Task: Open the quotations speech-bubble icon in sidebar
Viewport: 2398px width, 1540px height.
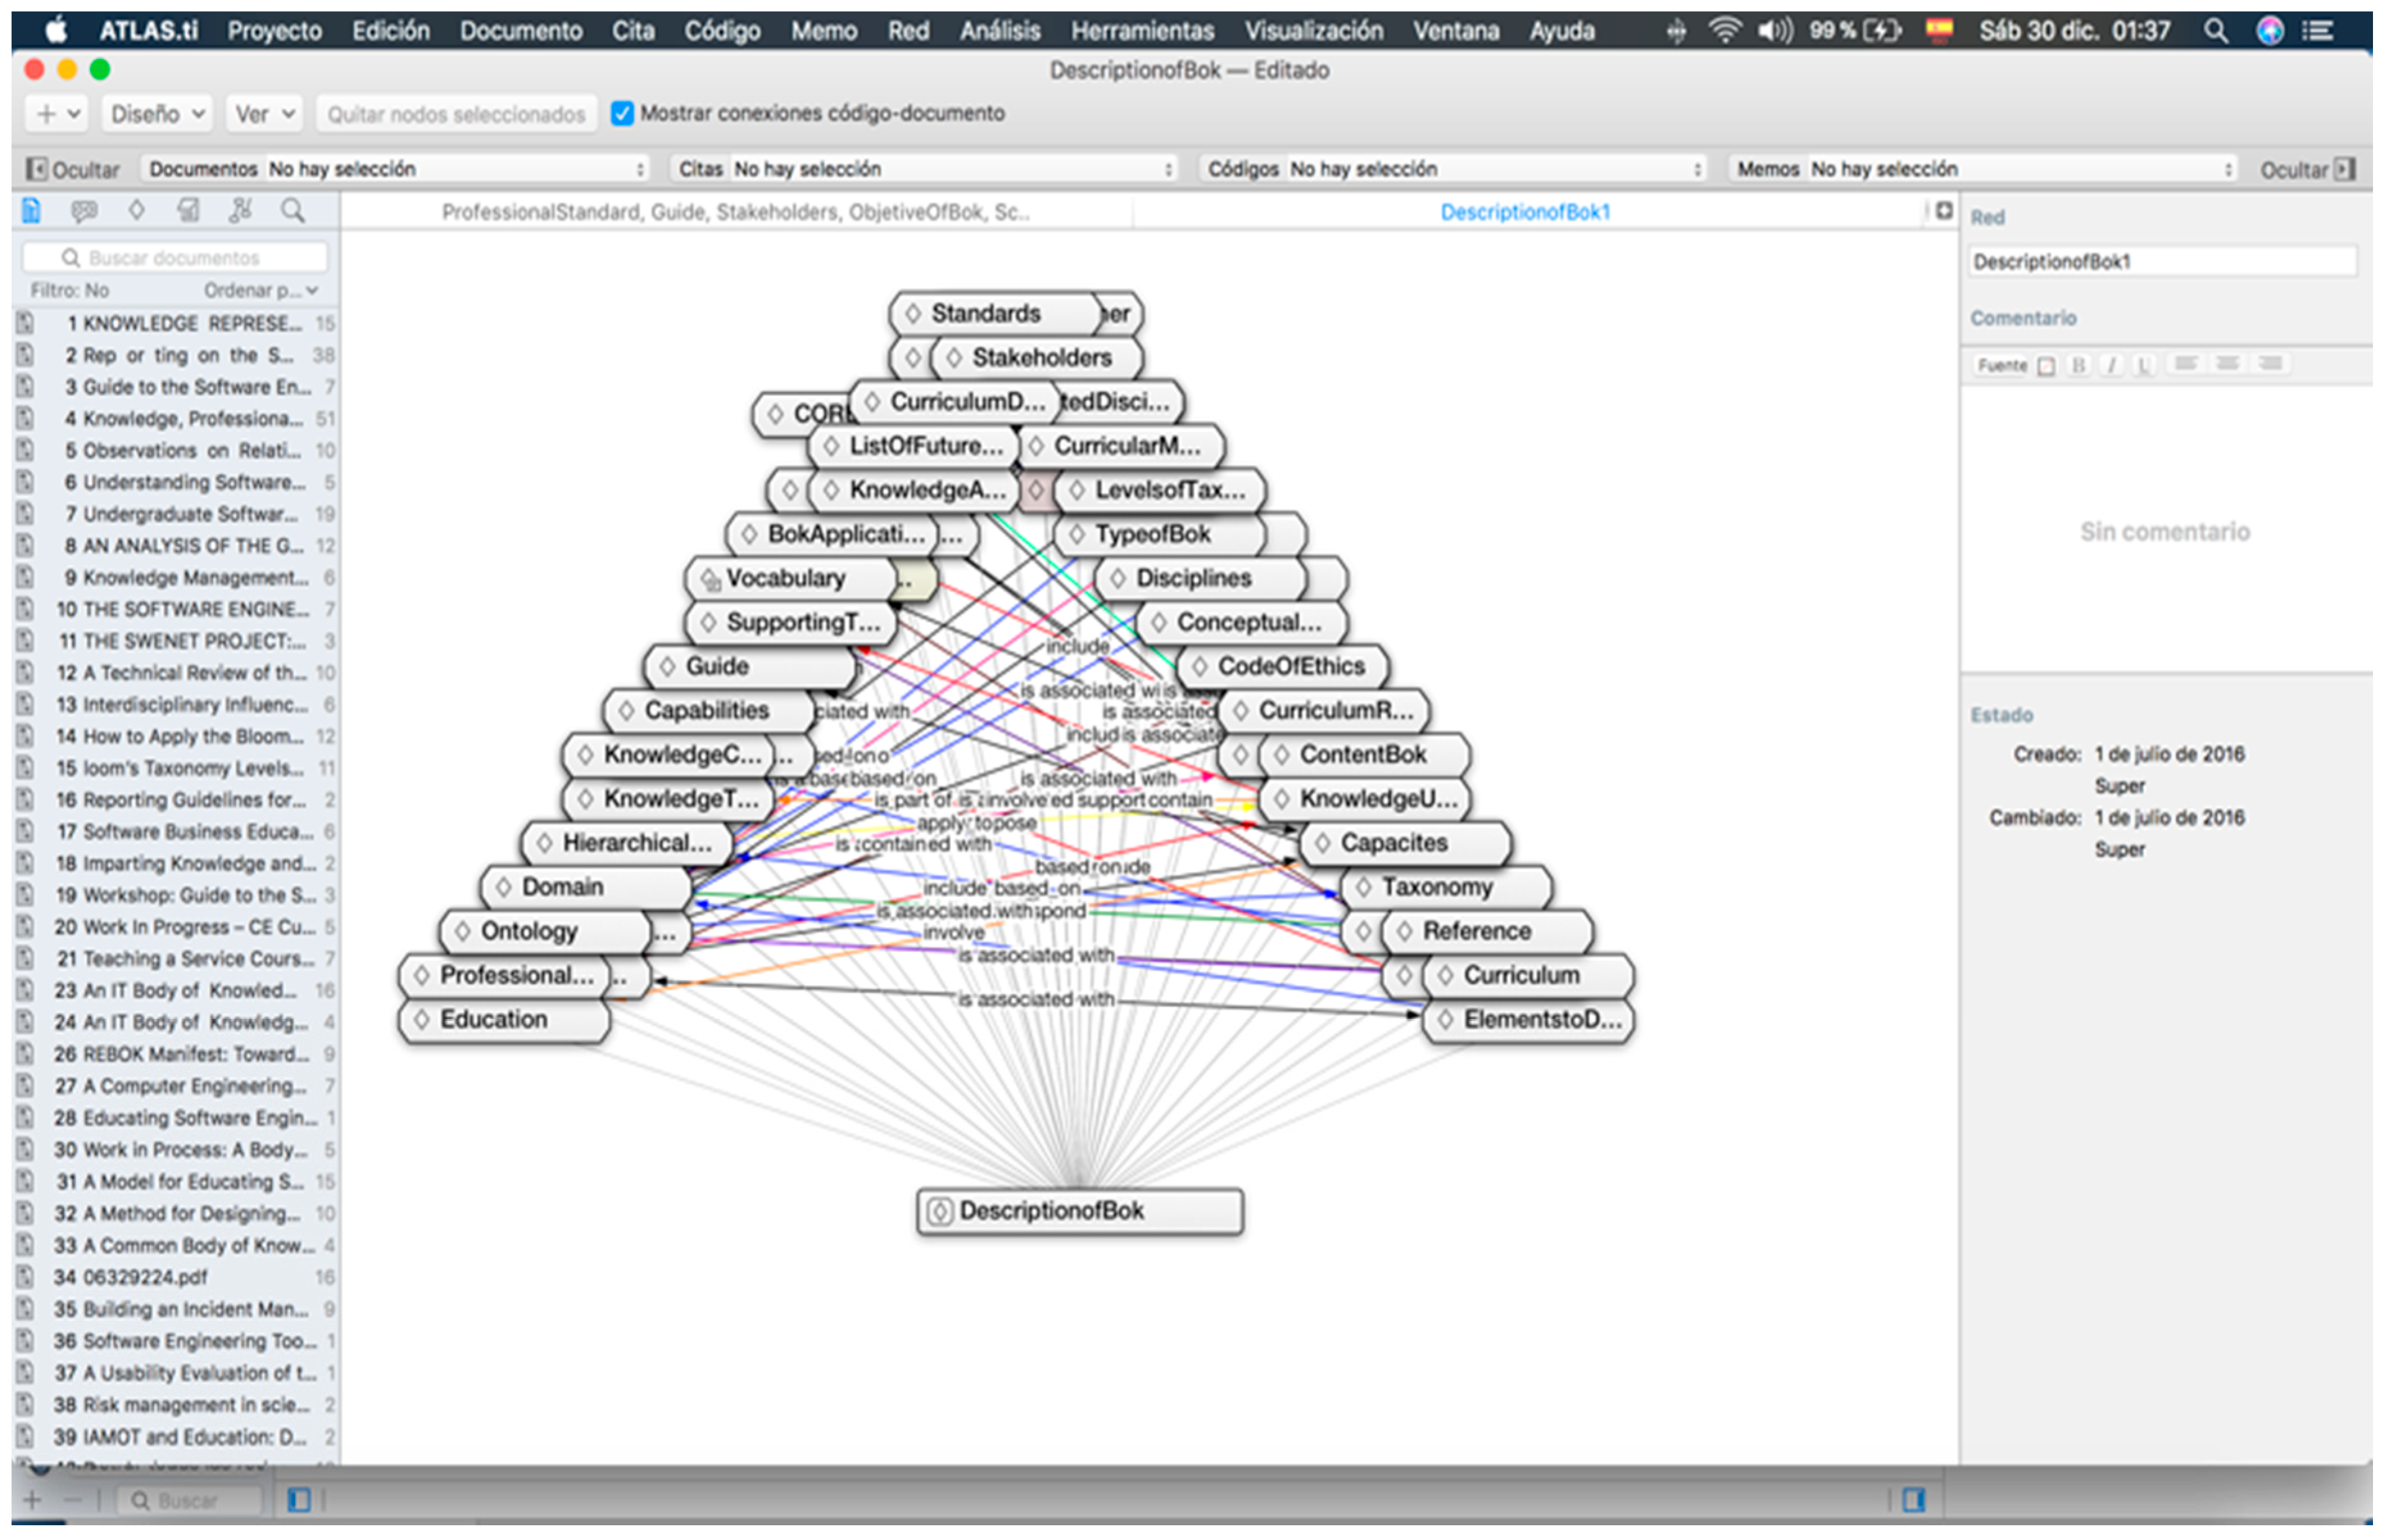Action: [84, 211]
